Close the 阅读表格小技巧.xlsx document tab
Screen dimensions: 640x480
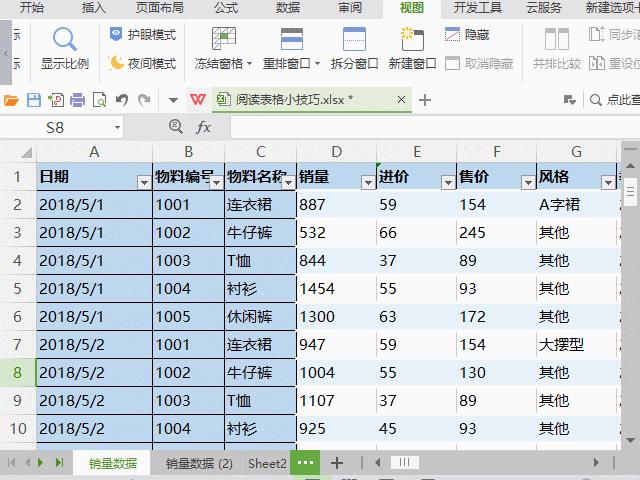(401, 100)
